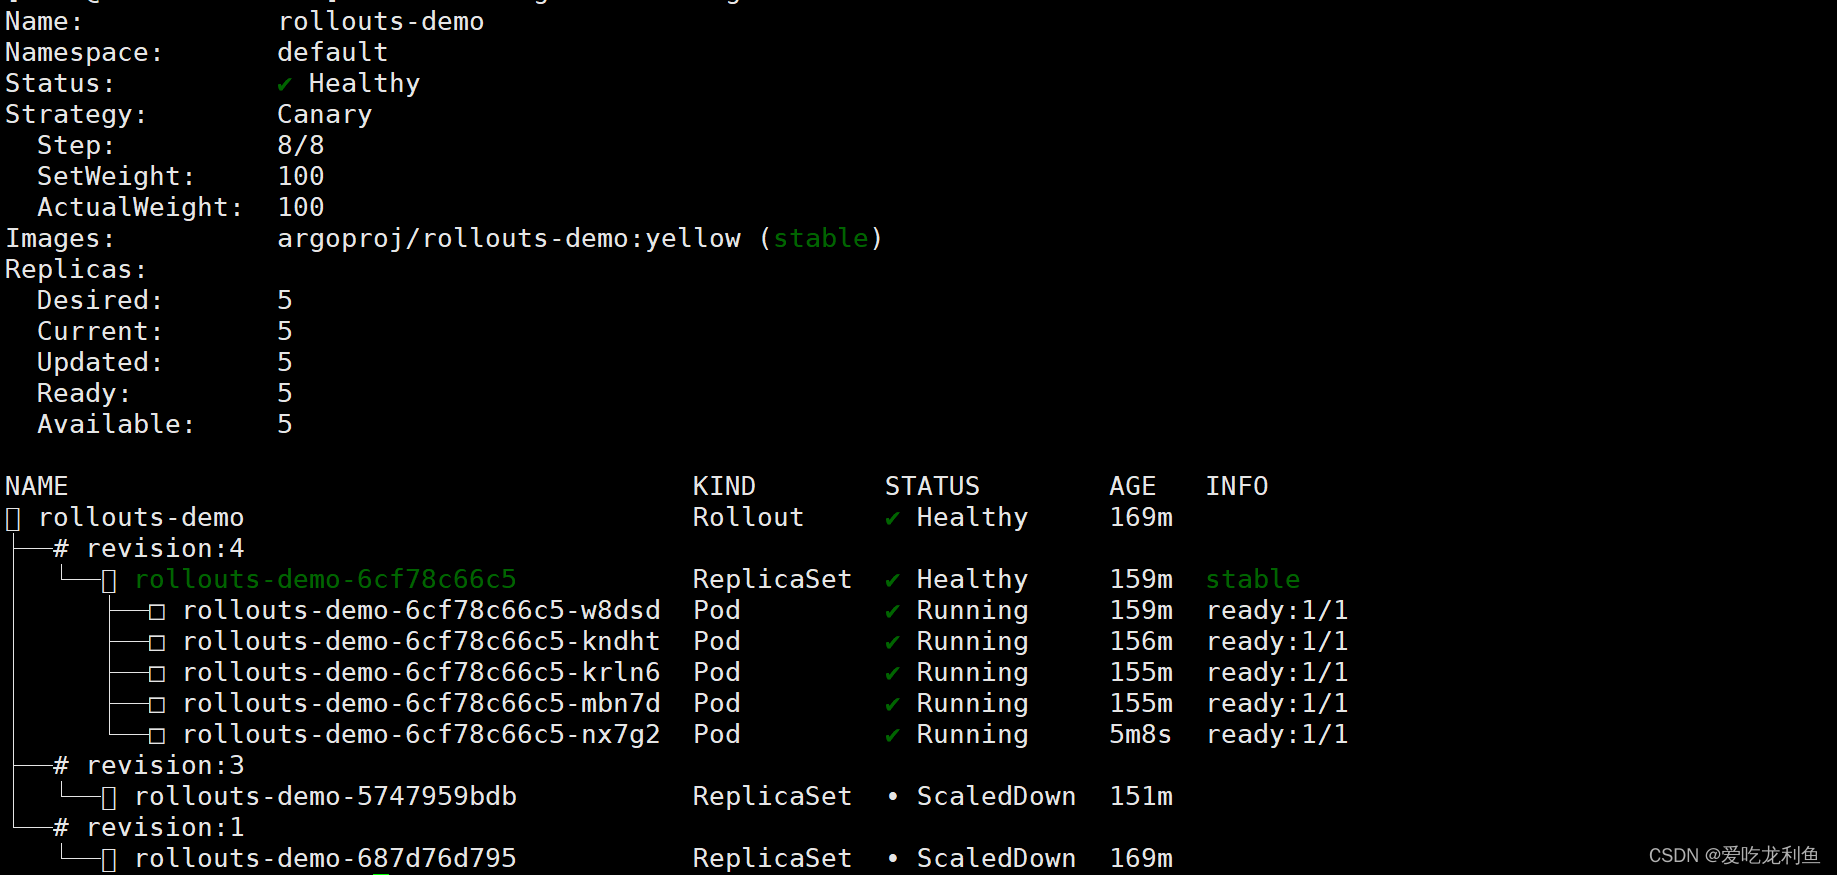The height and width of the screenshot is (875, 1837).
Task: Click age '156m' in the kndht pod row
Action: point(1141,641)
